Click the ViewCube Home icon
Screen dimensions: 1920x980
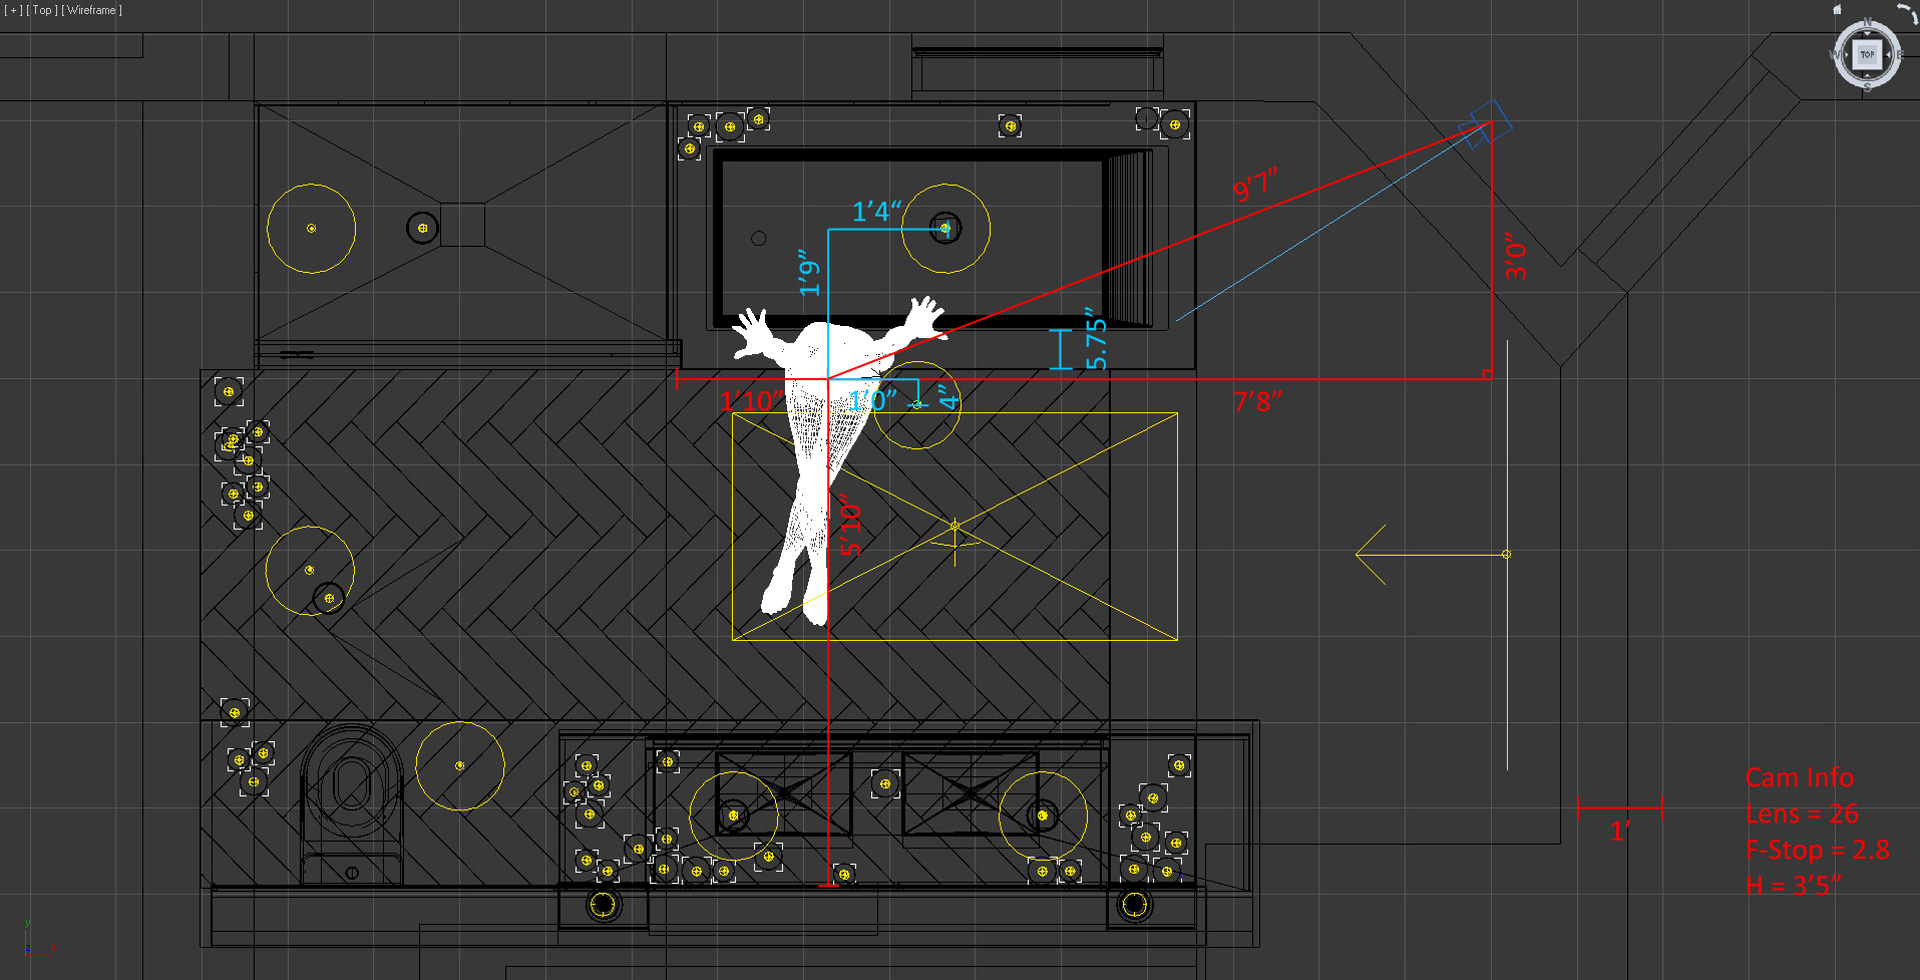(x=1837, y=10)
